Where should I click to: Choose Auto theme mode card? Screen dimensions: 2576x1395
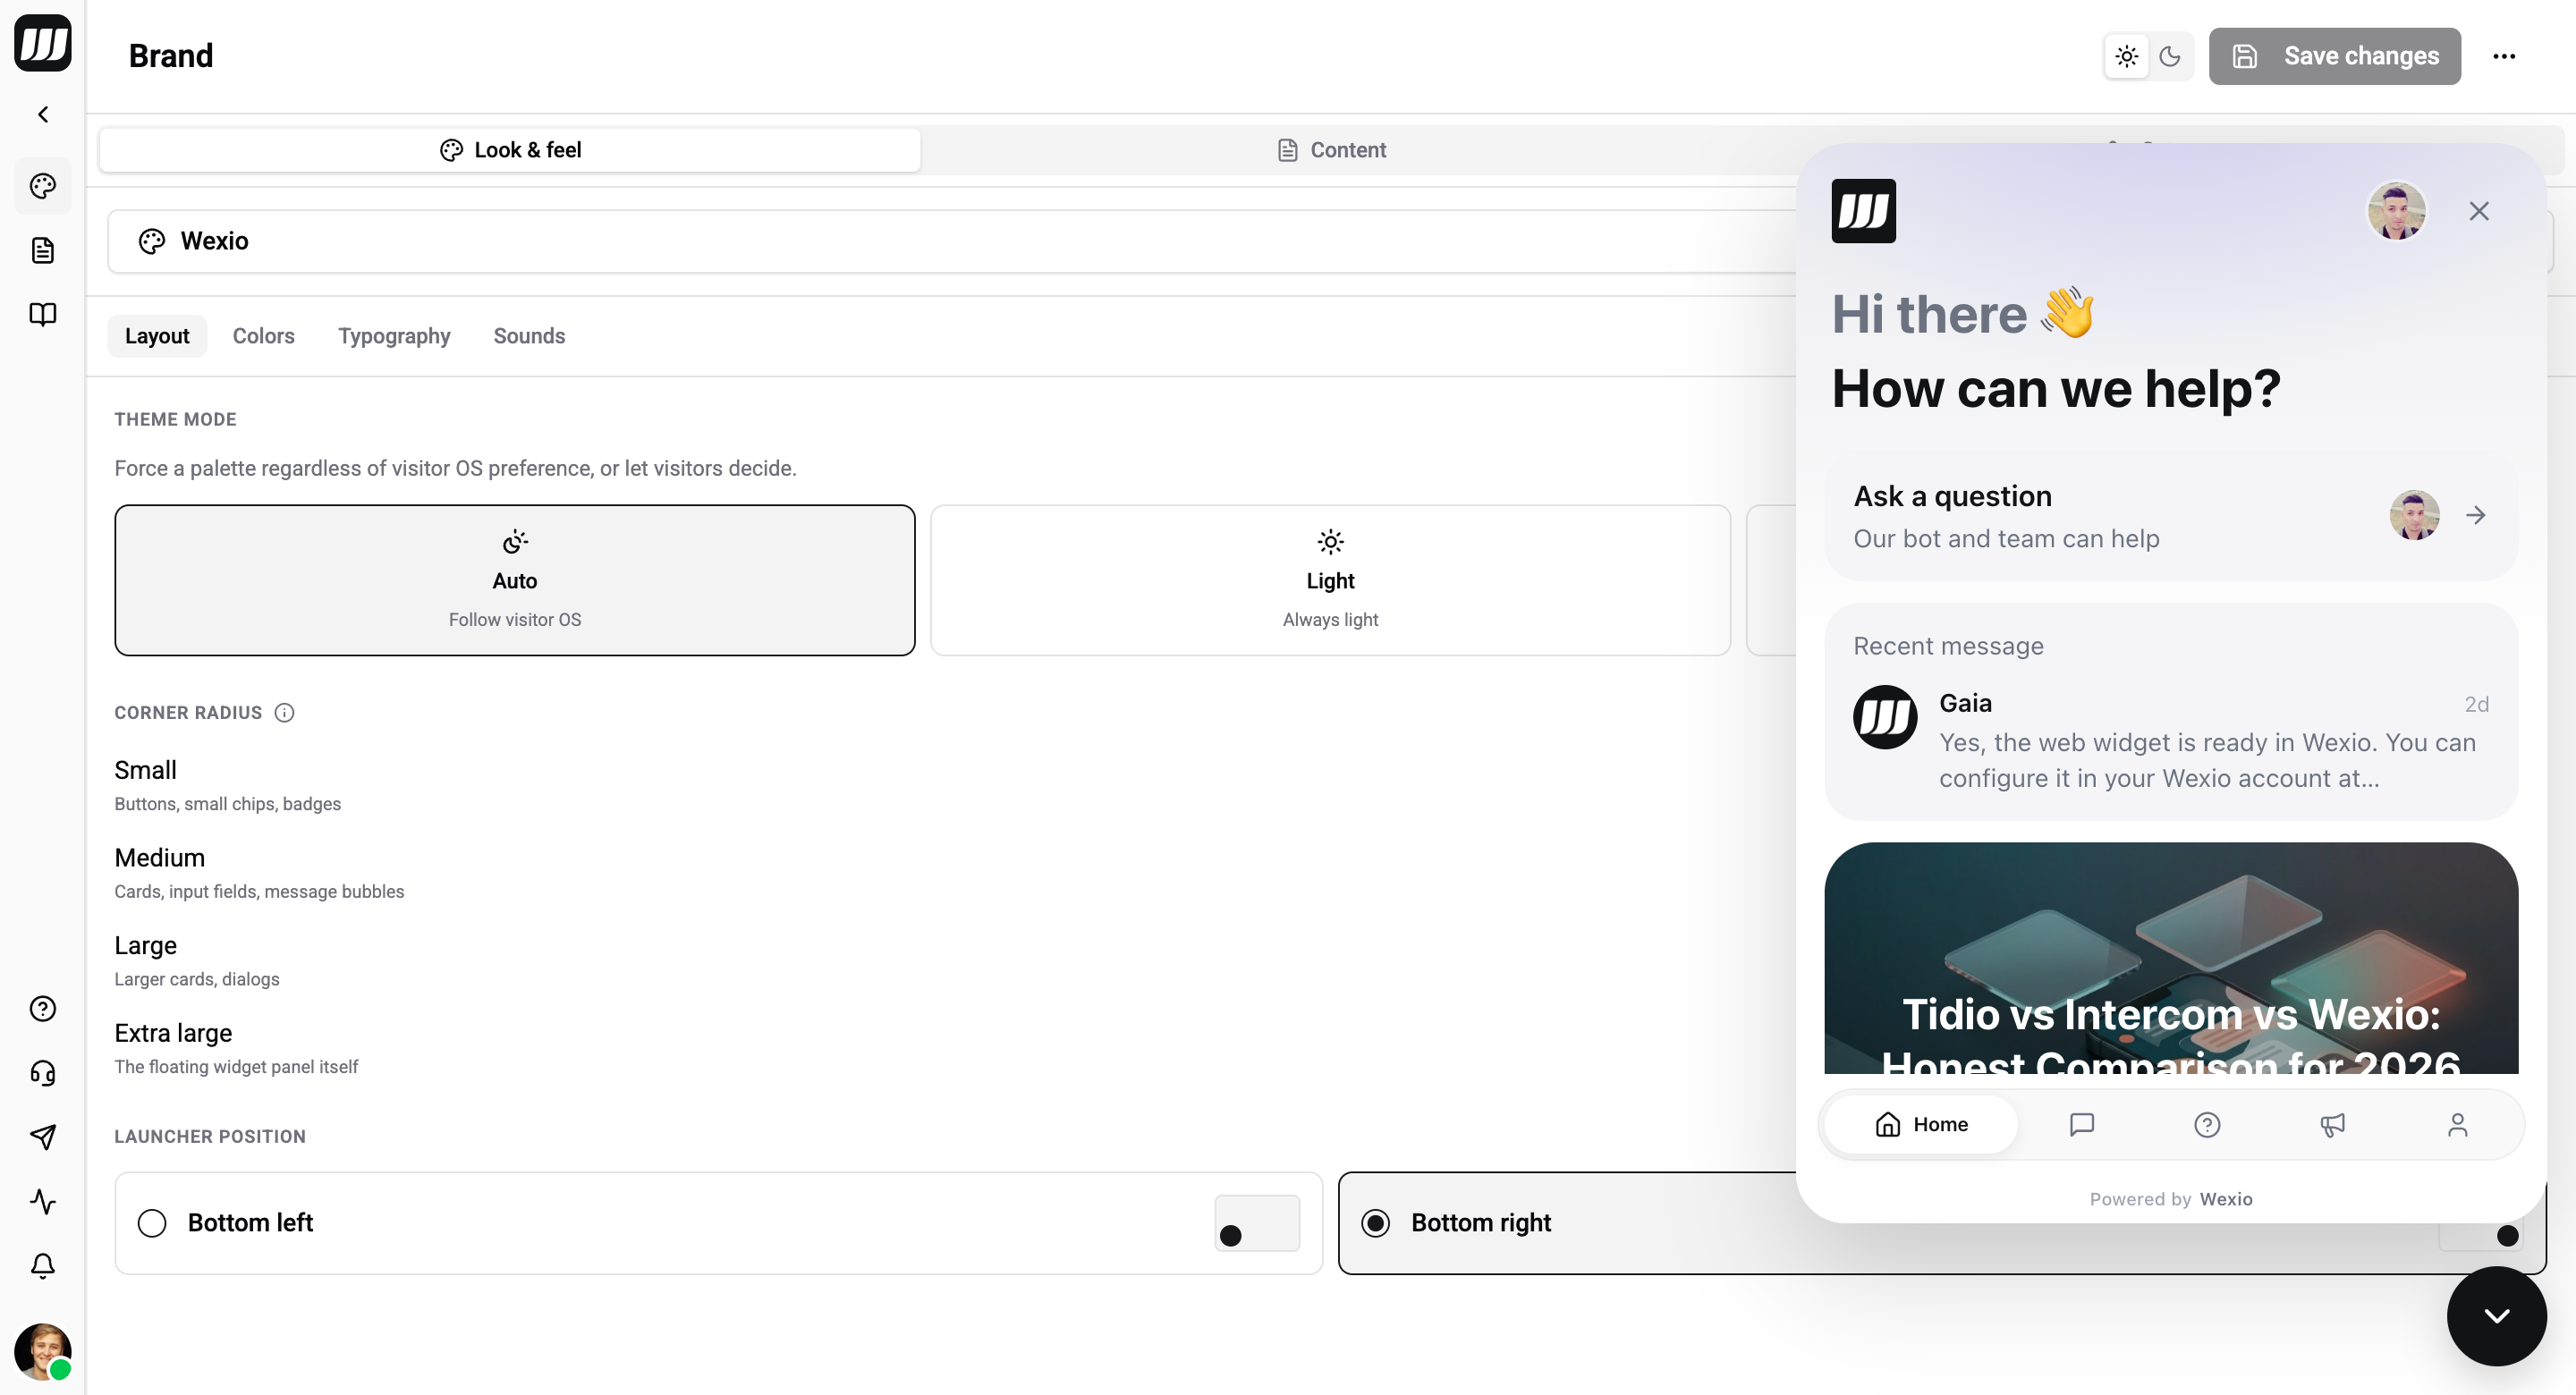tap(515, 580)
